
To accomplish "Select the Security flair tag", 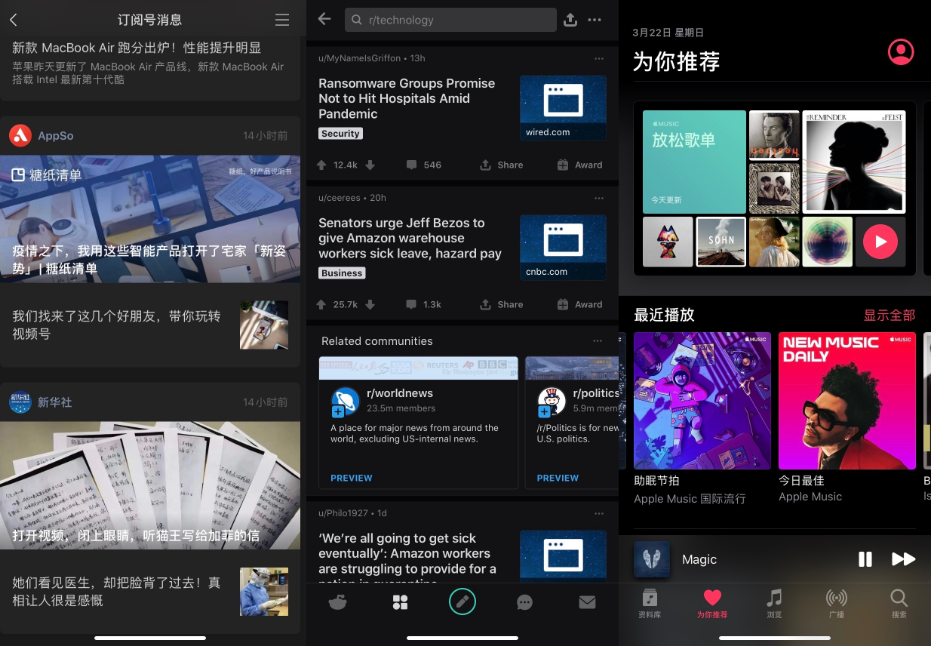I will [341, 133].
